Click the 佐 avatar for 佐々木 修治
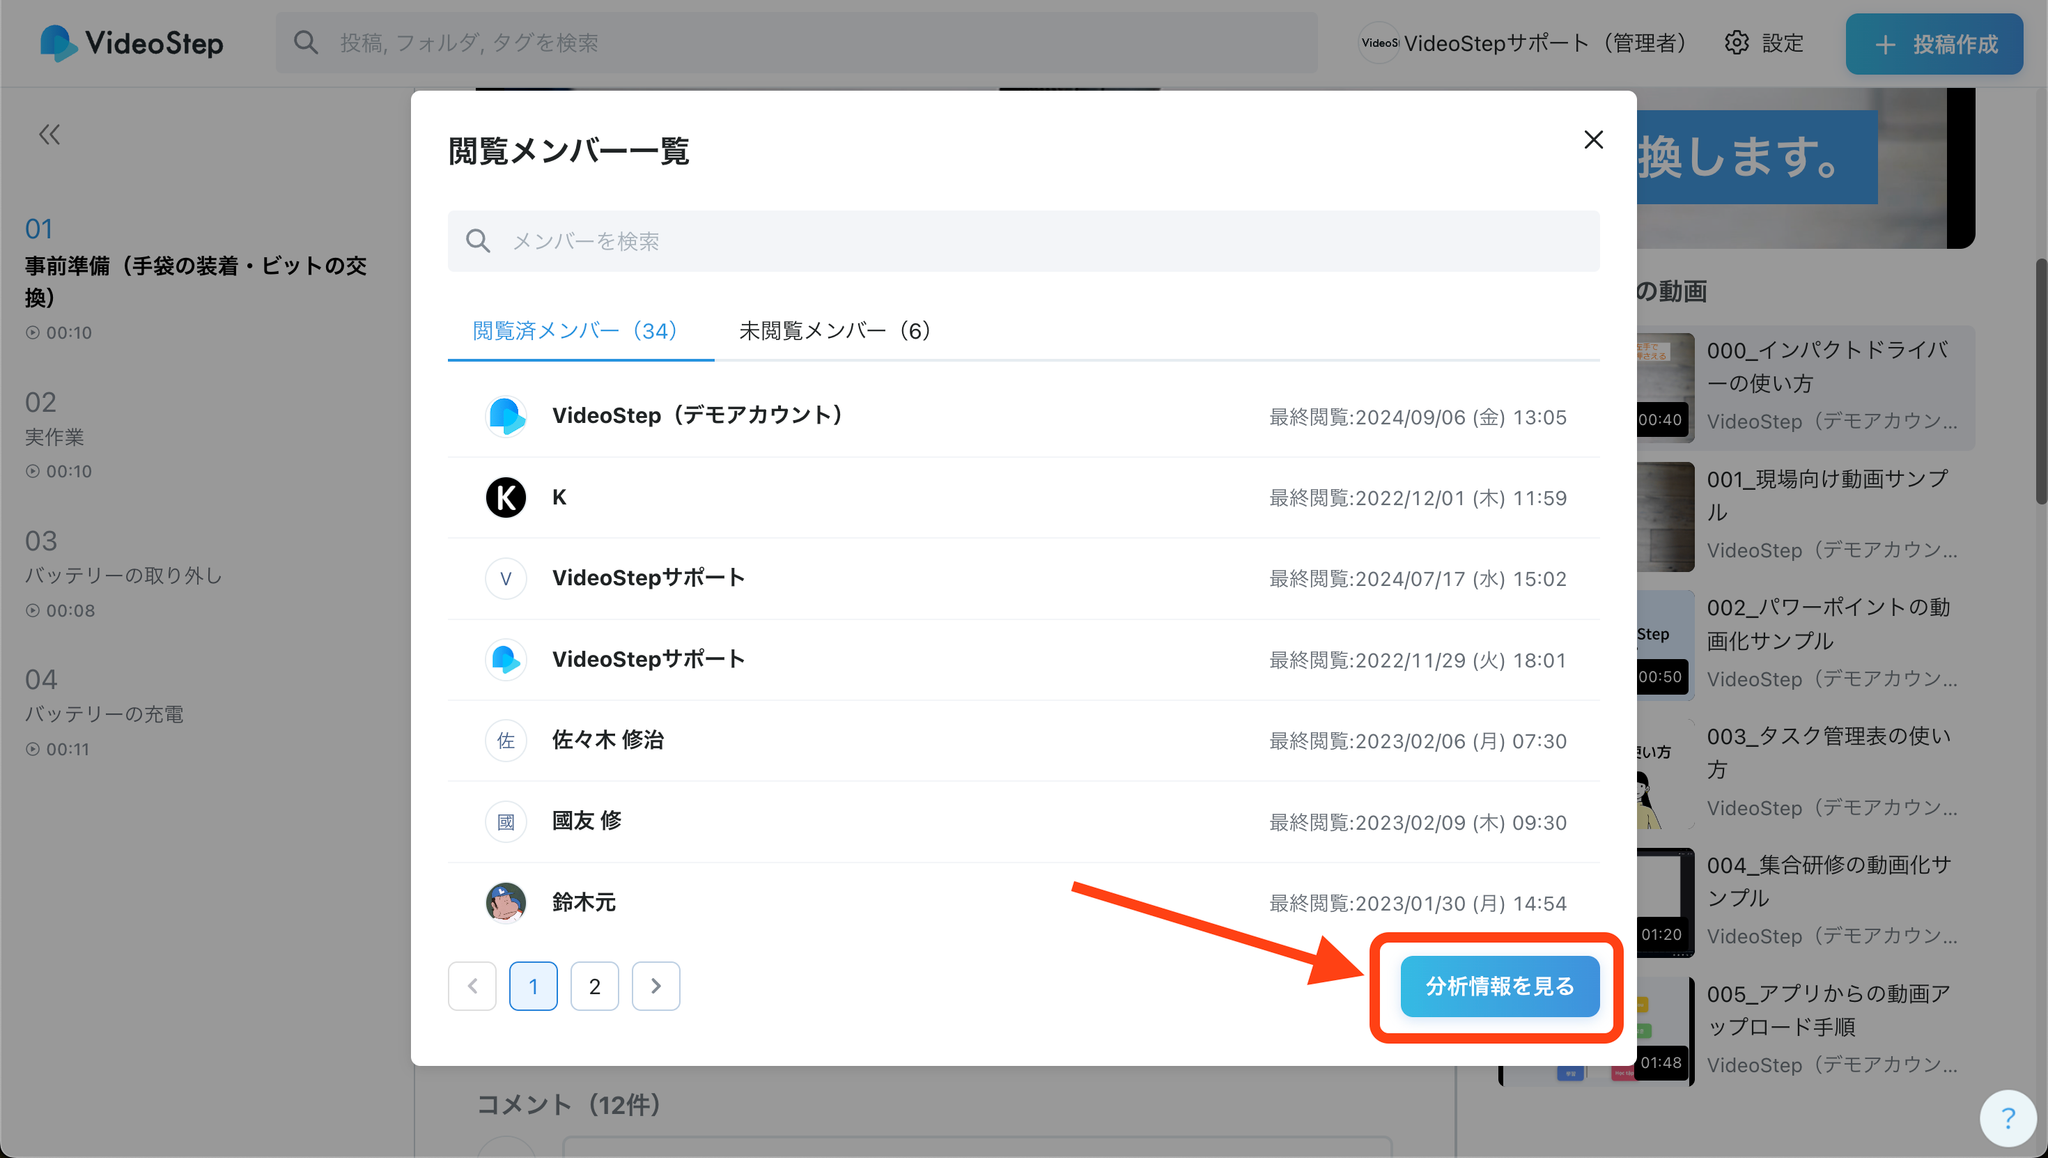Image resolution: width=2048 pixels, height=1158 pixels. pyautogui.click(x=506, y=740)
